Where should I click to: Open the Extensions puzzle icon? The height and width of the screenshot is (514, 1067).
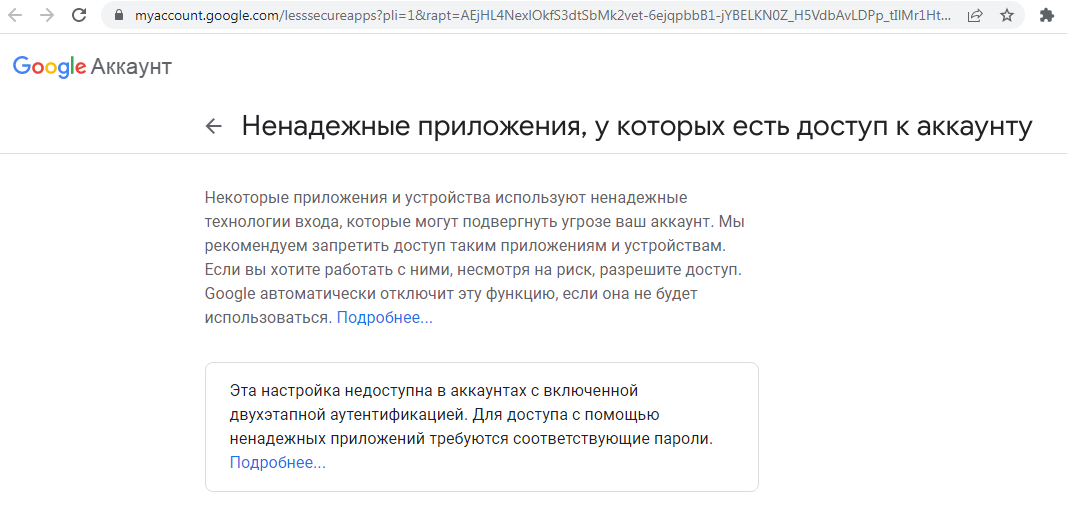tap(1047, 15)
